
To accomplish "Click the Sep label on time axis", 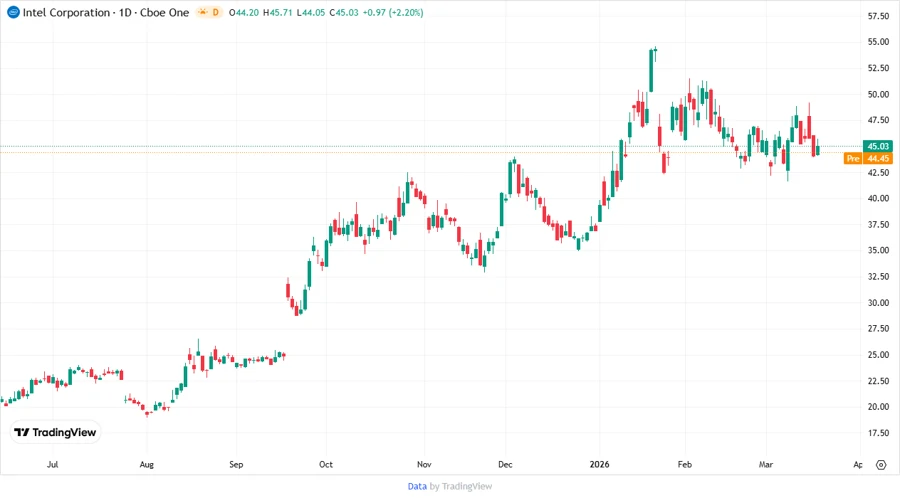I will 236,465.
